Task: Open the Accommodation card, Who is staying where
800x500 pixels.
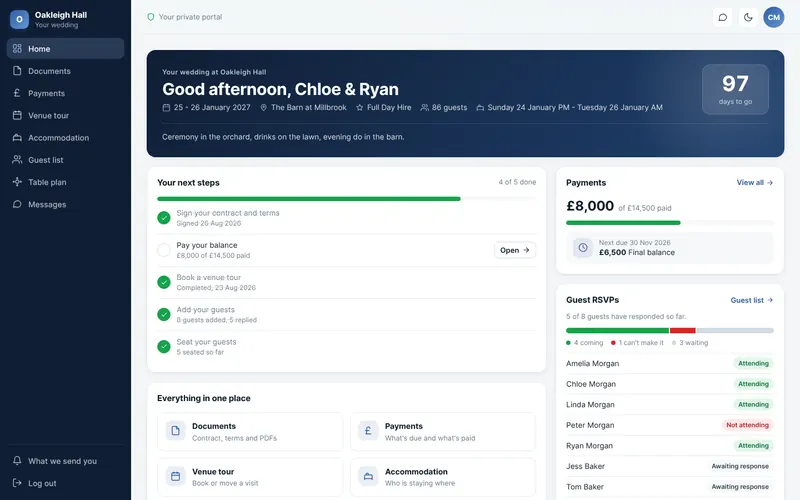Action: (x=443, y=477)
